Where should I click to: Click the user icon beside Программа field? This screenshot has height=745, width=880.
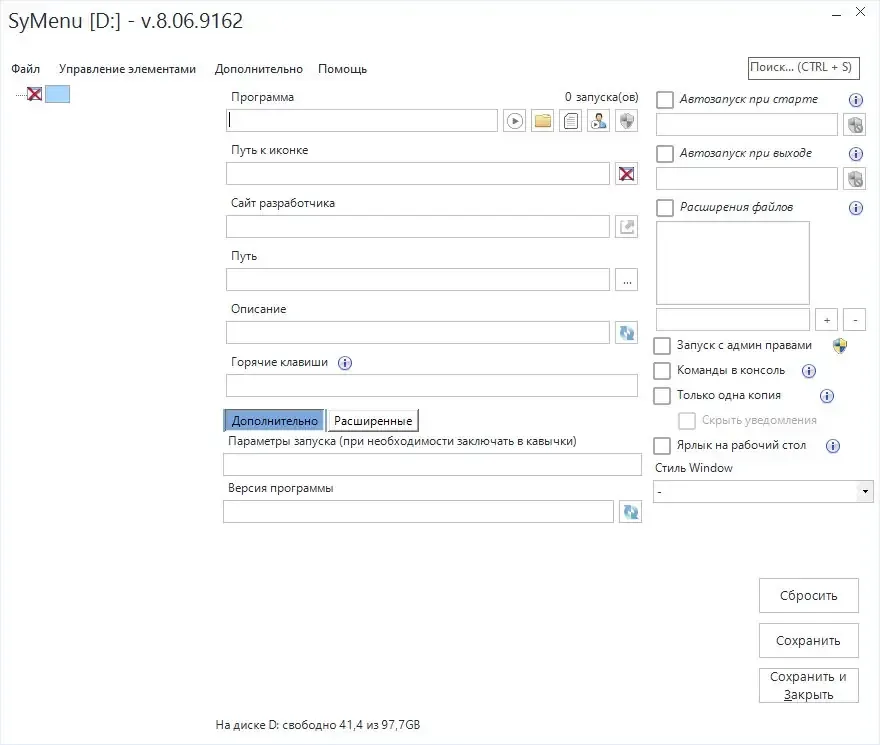pos(599,121)
